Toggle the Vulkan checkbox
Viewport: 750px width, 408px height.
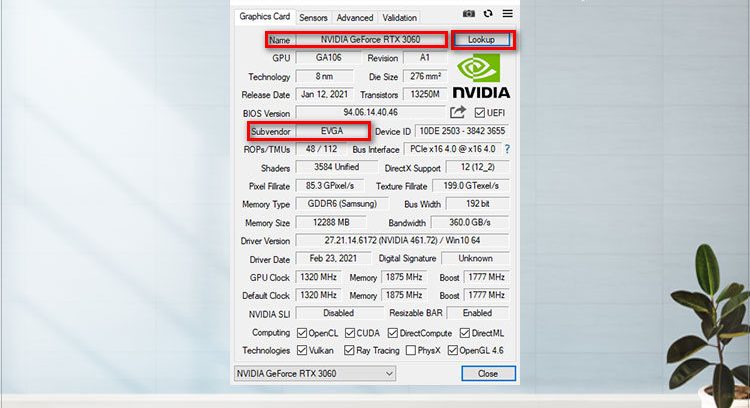[x=302, y=350]
